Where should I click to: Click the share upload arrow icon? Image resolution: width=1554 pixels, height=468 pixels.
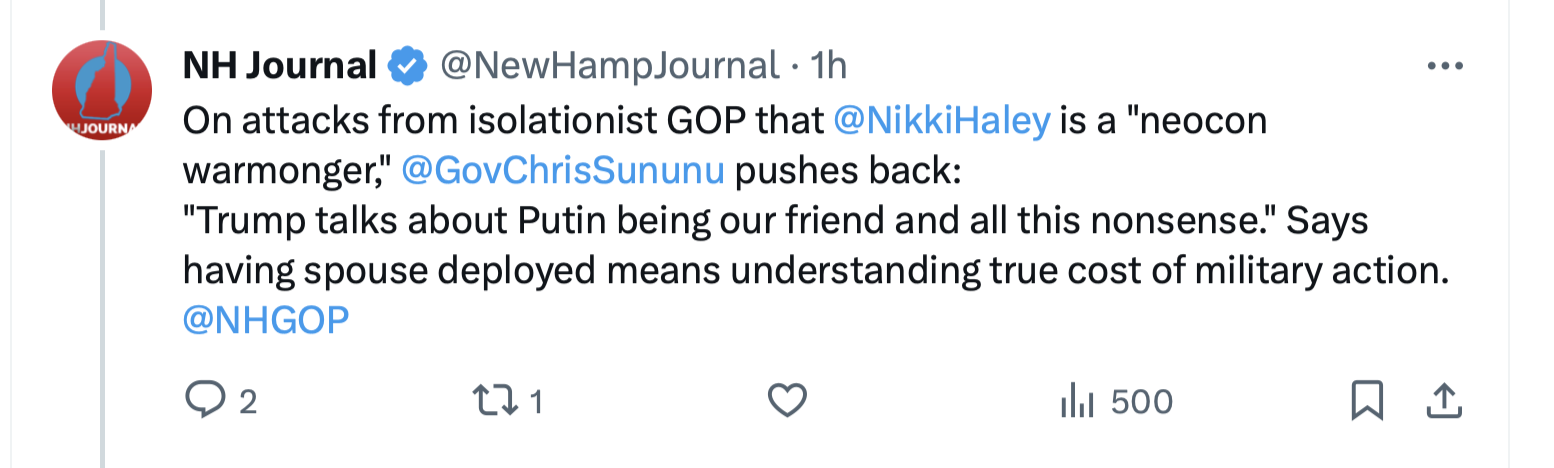tap(1441, 402)
